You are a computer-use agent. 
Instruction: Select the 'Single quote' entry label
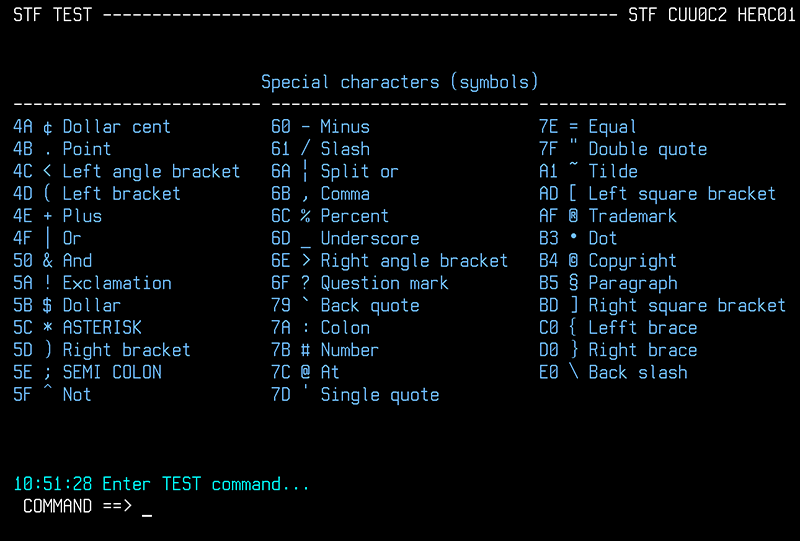click(x=380, y=395)
